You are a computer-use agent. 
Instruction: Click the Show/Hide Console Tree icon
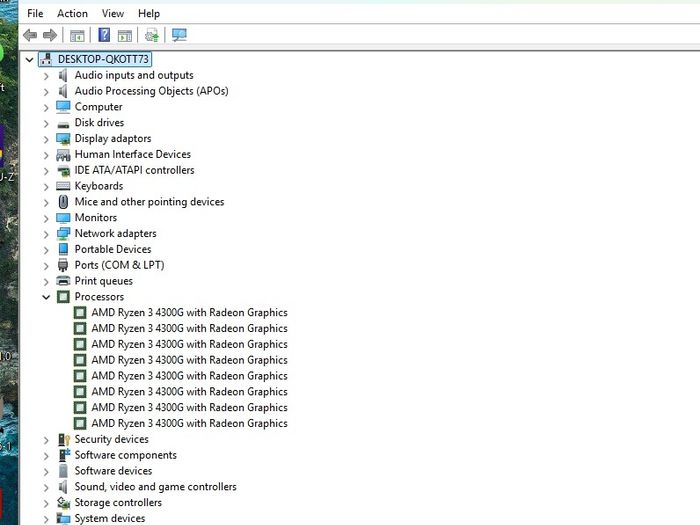click(x=77, y=35)
